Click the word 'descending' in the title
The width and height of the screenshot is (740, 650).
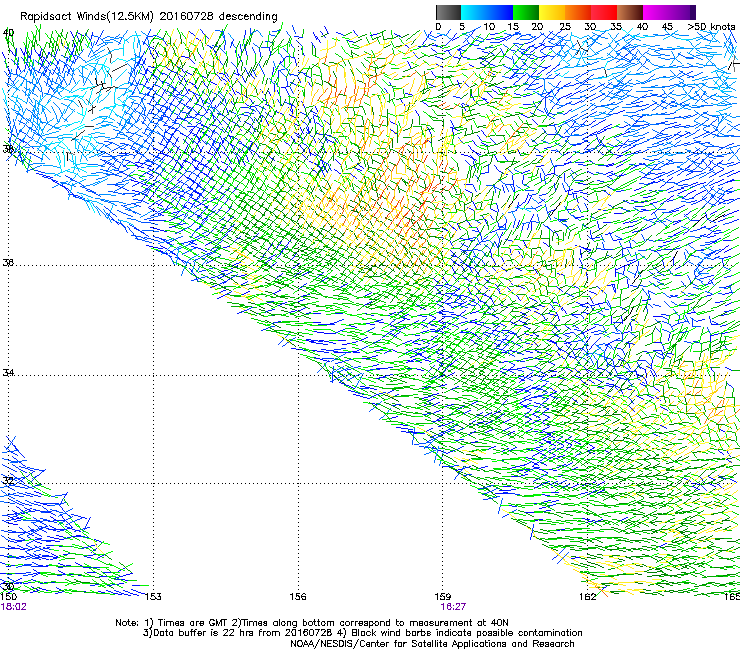pos(248,17)
